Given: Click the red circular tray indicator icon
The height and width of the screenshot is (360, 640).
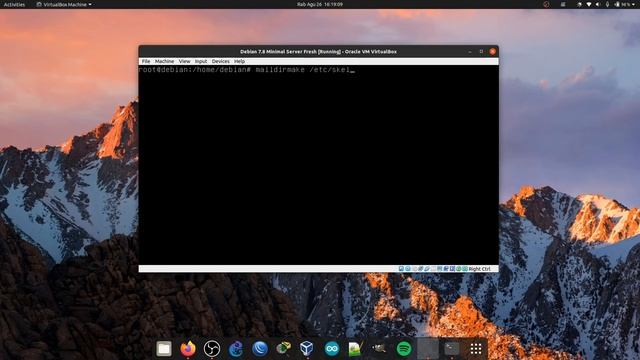Looking at the screenshot, I should [x=546, y=4].
